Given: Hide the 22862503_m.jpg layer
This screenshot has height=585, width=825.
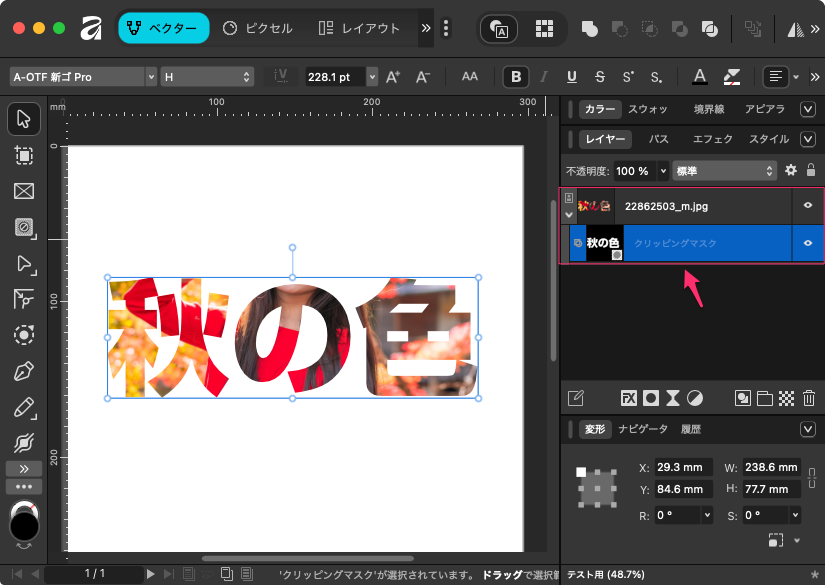Looking at the screenshot, I should pos(808,207).
